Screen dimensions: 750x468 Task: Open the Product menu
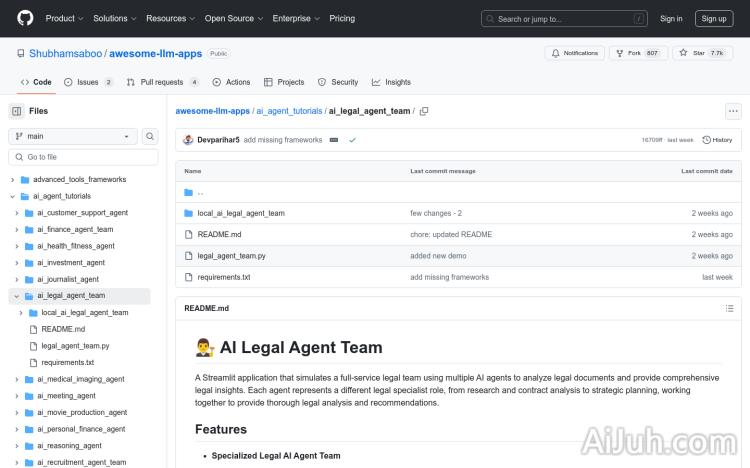coord(64,18)
